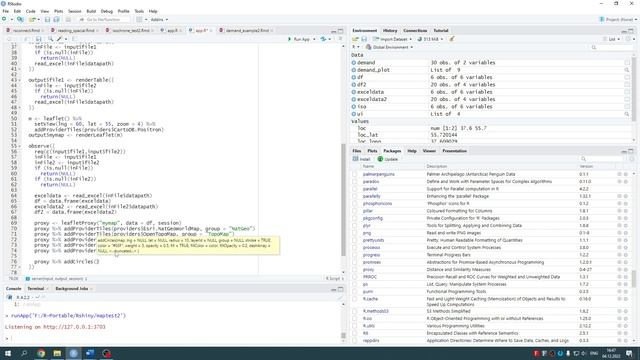Check the parallel package checkbox
Image resolution: width=640 pixels, height=360 pixels.
355,189
